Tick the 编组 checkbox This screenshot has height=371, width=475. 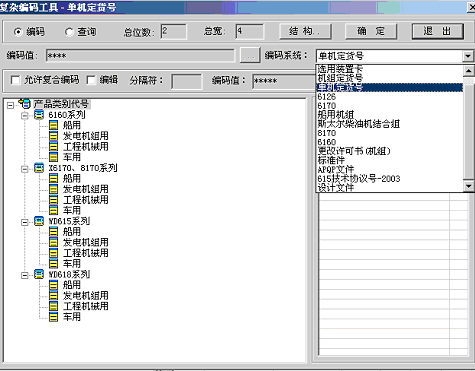click(91, 80)
